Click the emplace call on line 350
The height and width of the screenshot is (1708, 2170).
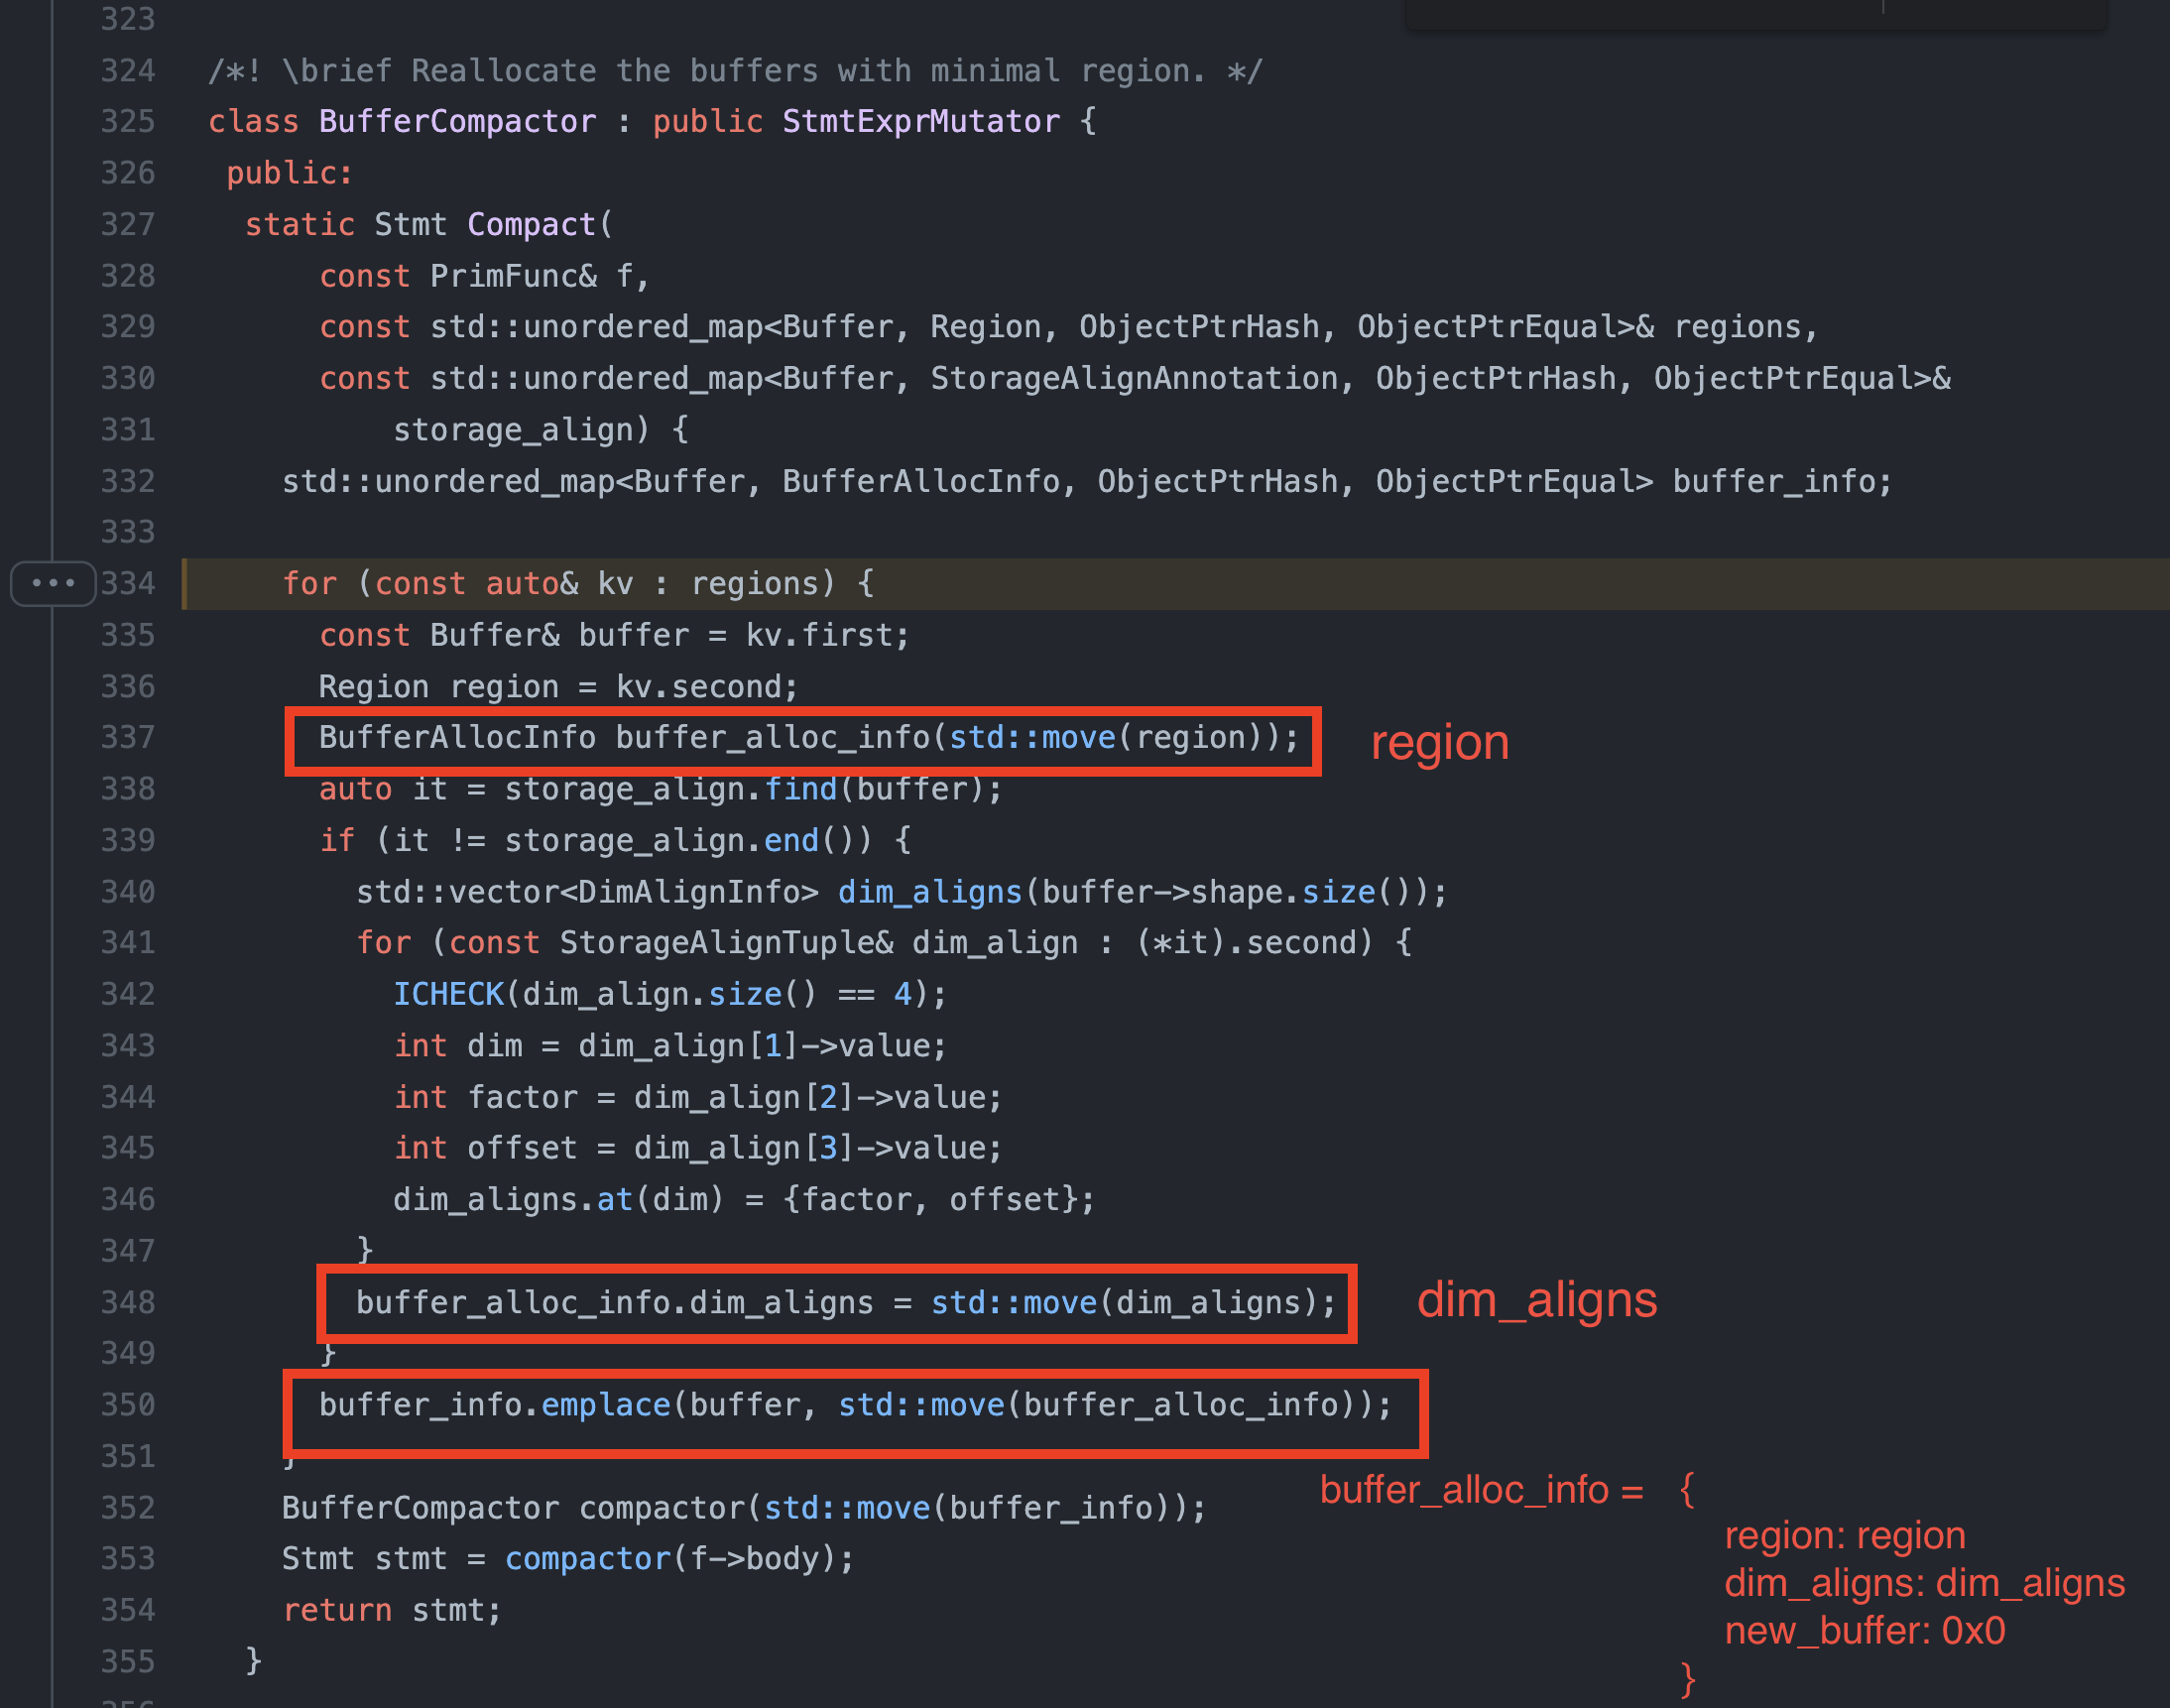coord(605,1405)
